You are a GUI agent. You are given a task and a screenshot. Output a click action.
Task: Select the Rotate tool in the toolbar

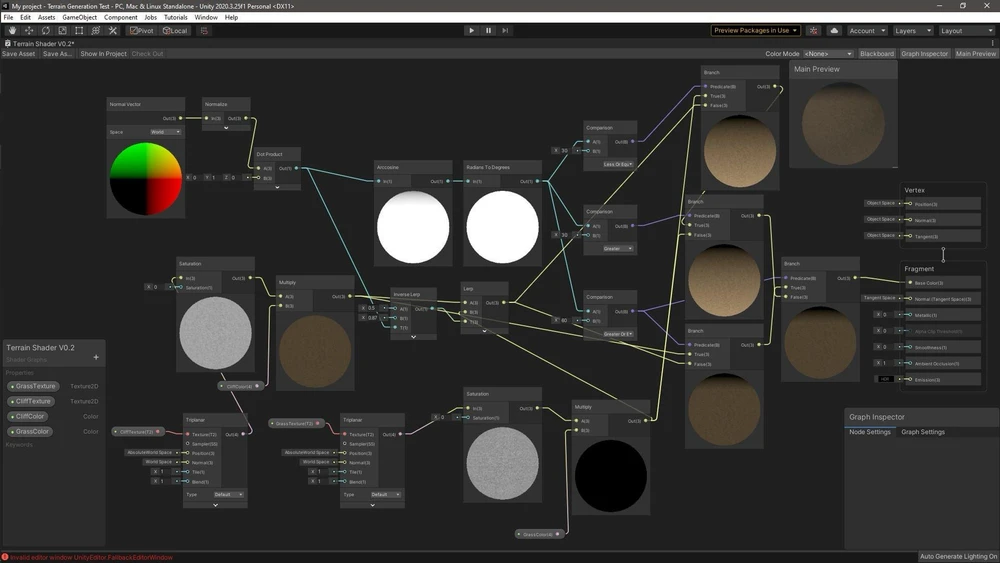pyautogui.click(x=46, y=31)
